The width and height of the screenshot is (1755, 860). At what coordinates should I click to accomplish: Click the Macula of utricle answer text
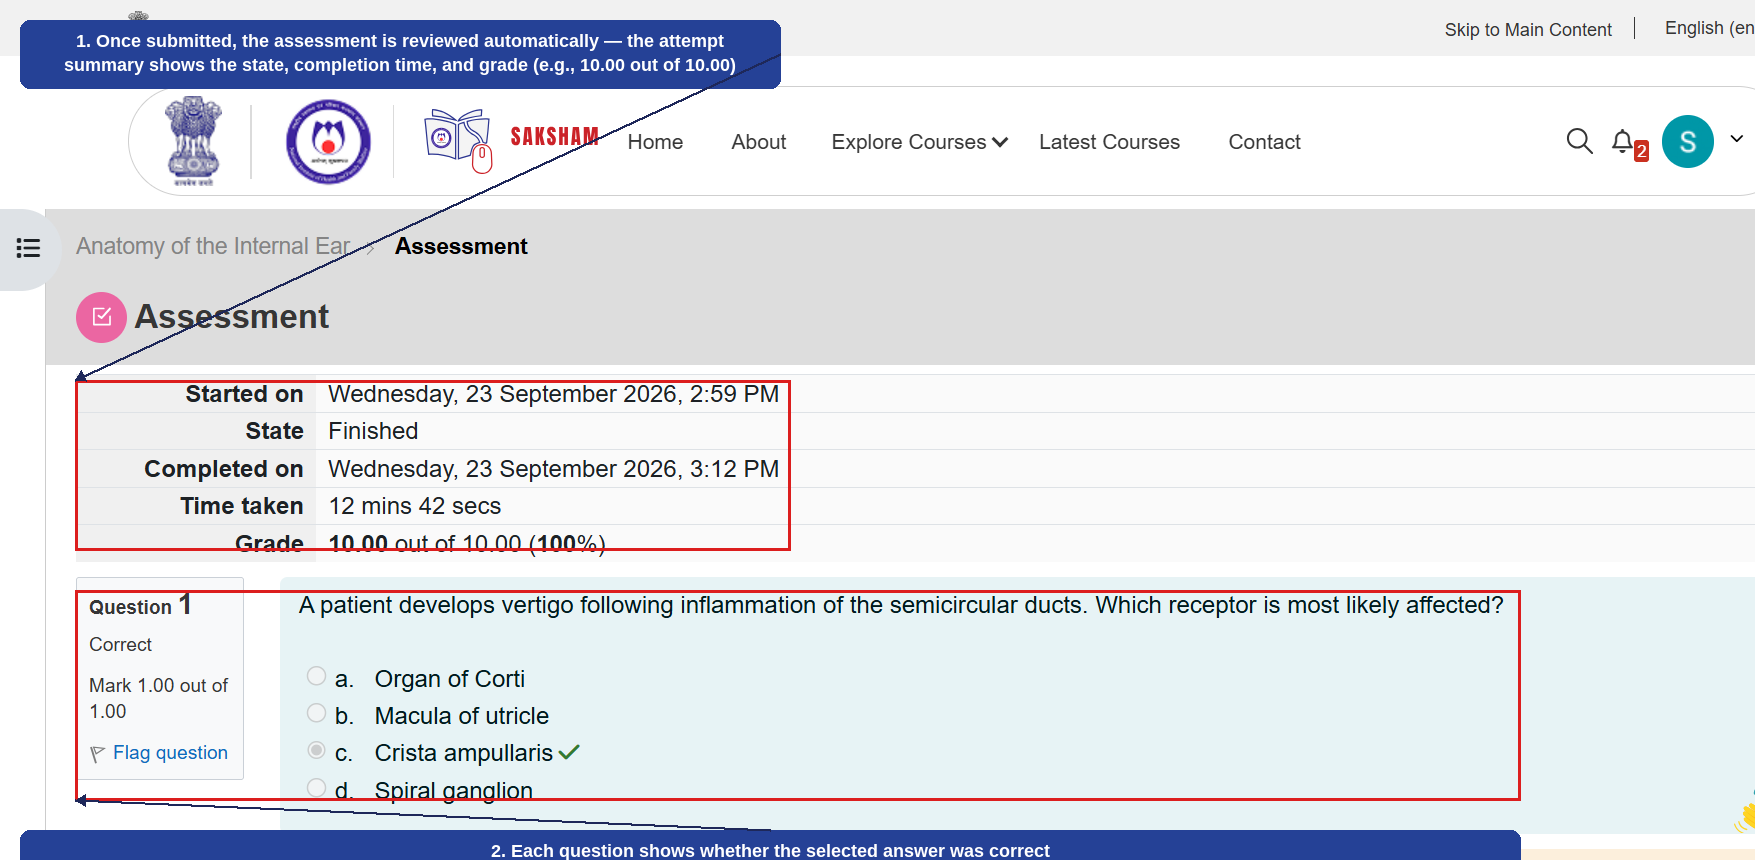click(462, 716)
